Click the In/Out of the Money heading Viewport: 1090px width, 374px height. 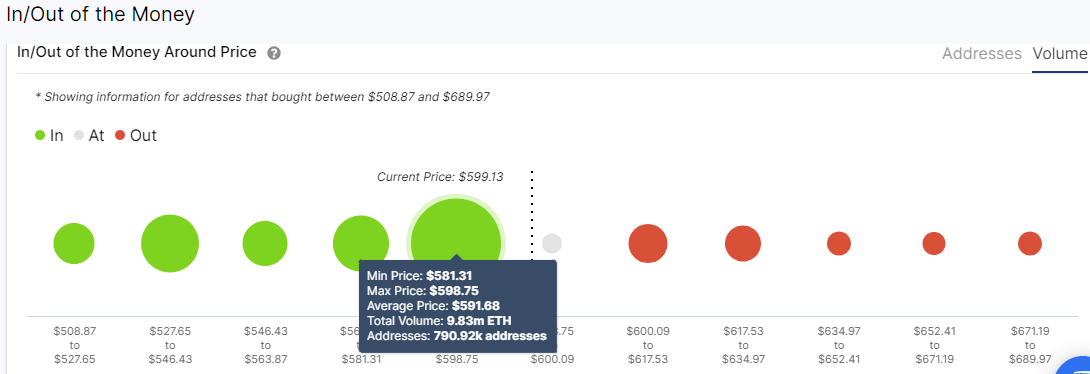(100, 15)
